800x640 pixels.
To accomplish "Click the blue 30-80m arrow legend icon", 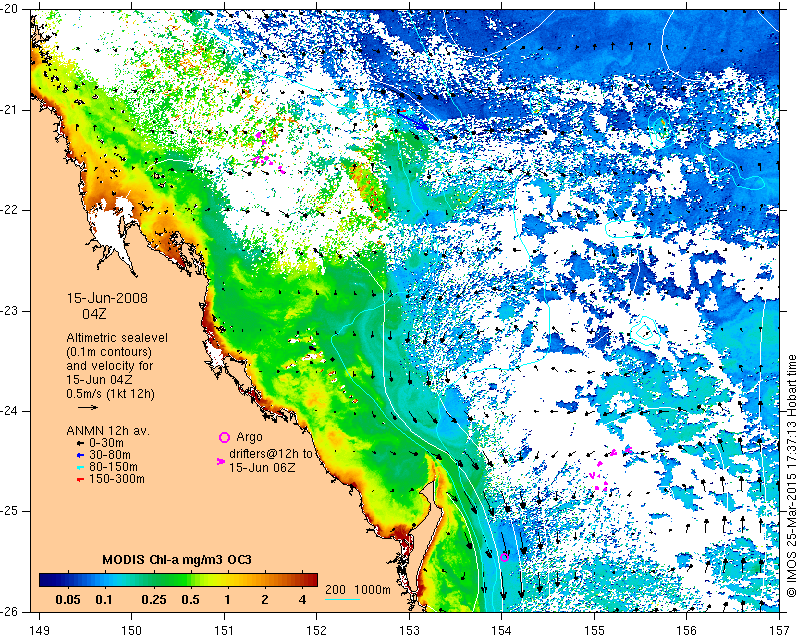I will click(80, 455).
